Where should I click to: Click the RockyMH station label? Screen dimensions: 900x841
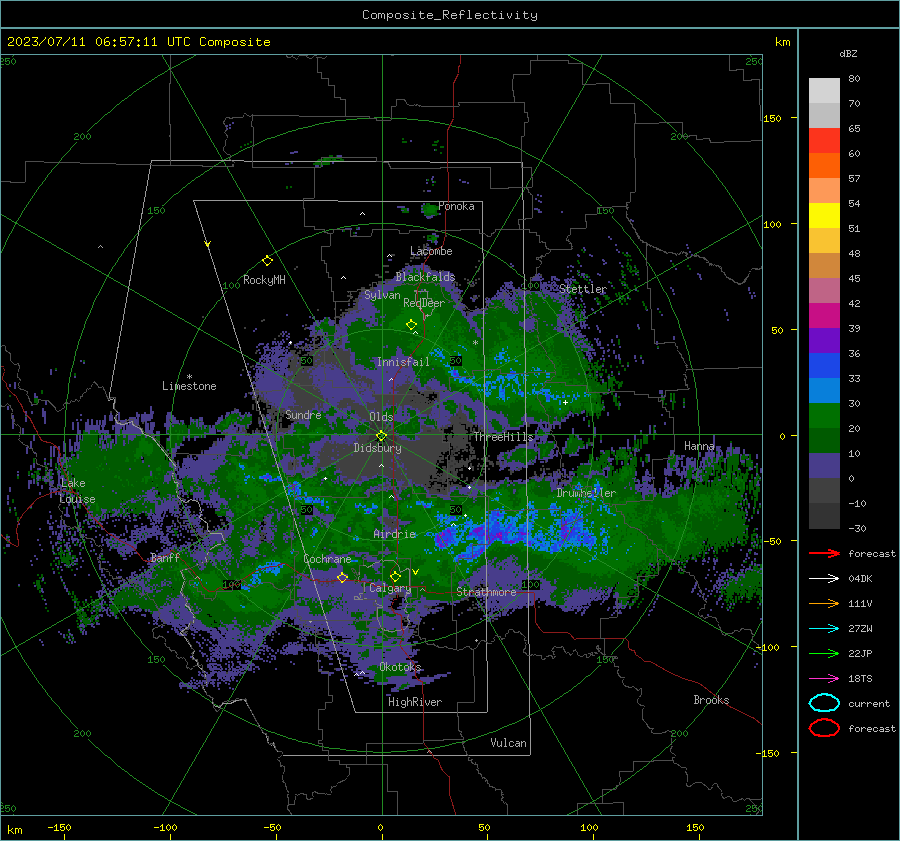[x=264, y=280]
